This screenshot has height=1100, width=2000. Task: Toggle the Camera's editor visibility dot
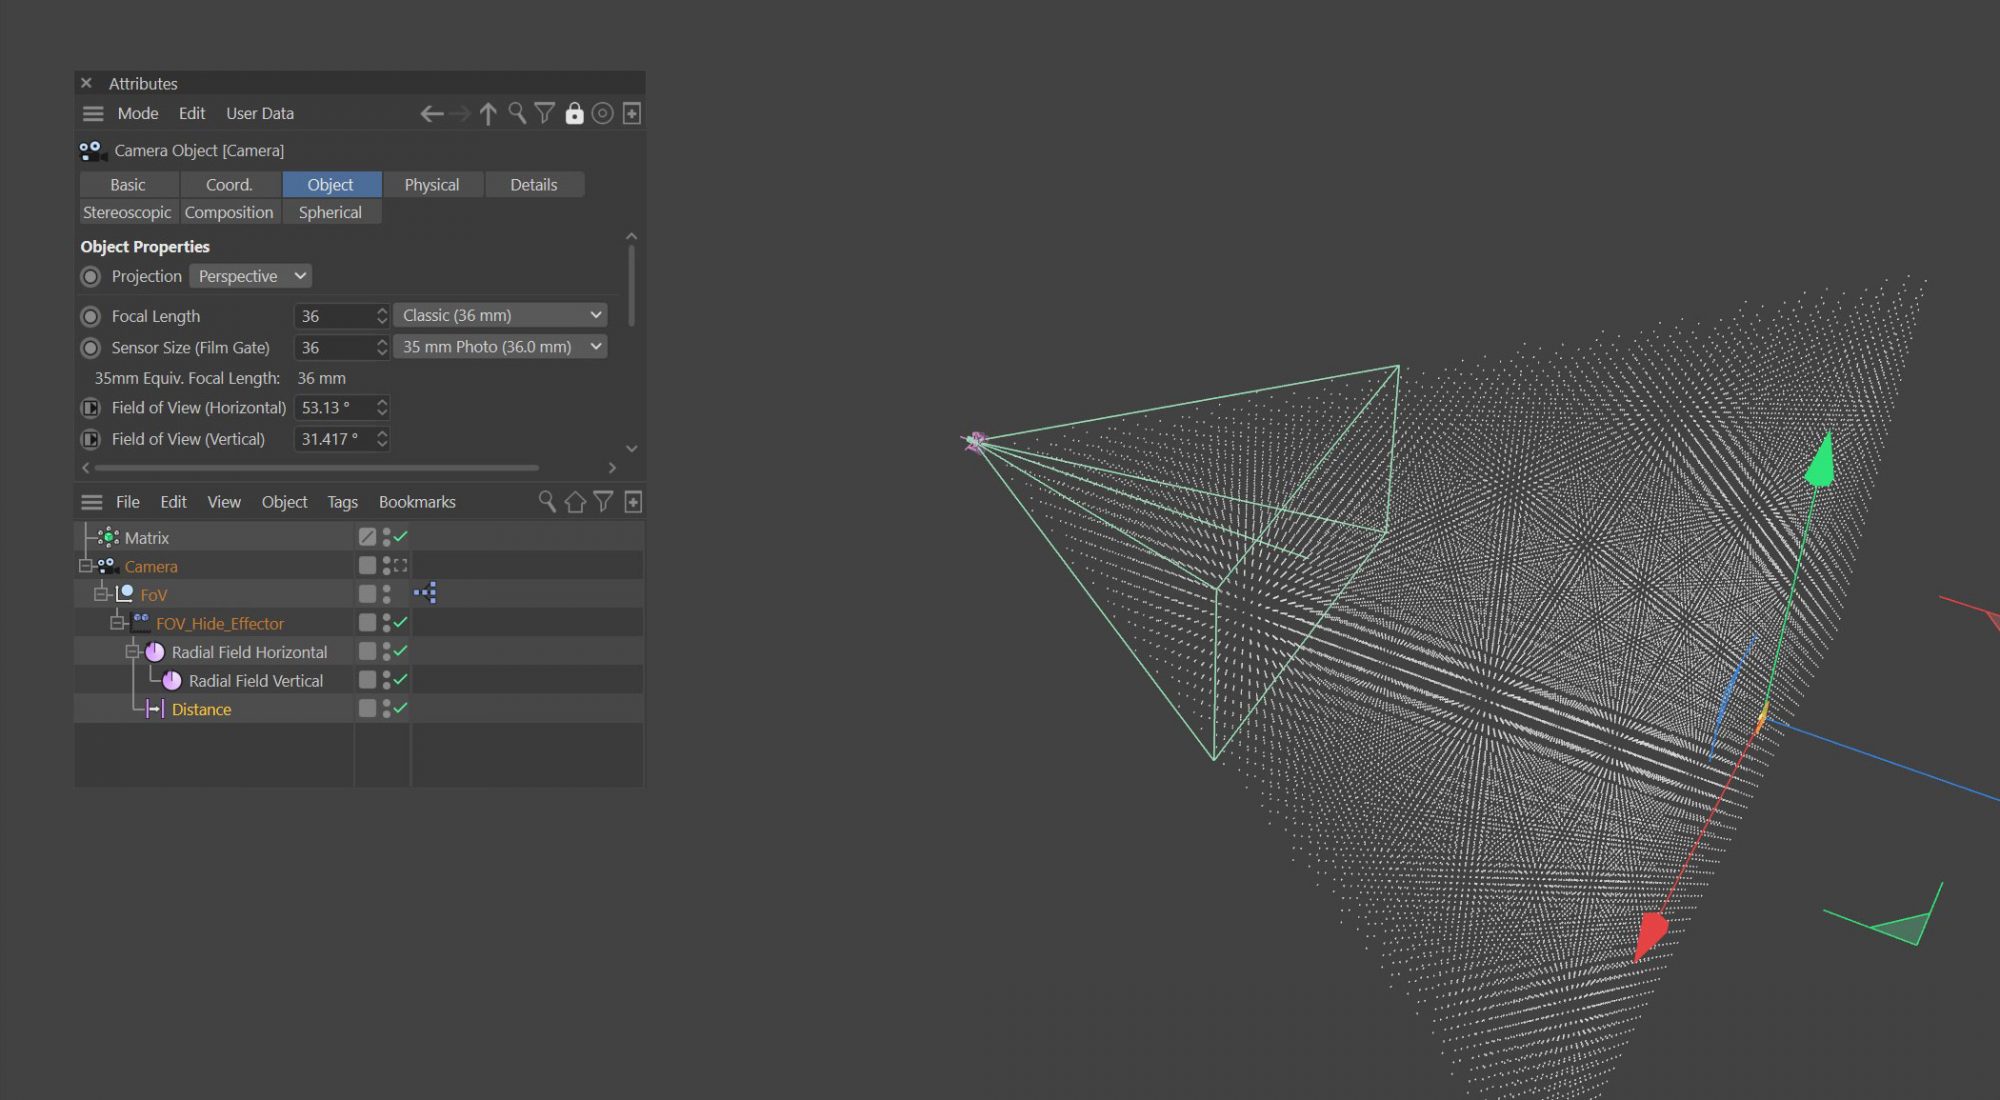[x=387, y=561]
